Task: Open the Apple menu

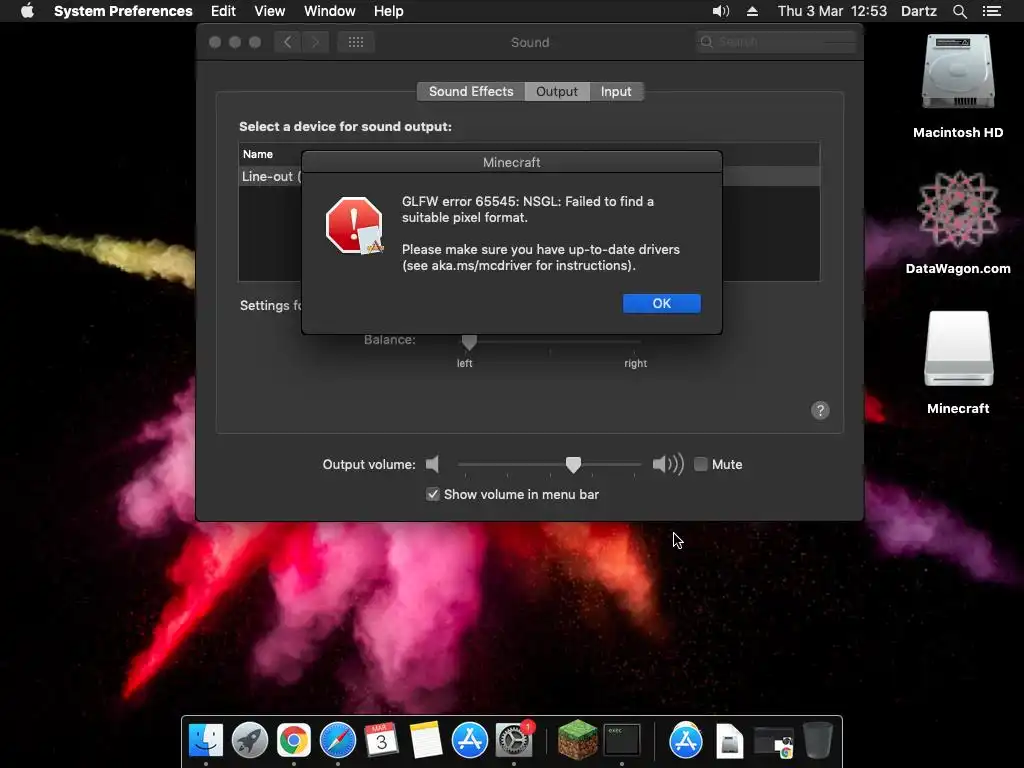Action: [x=27, y=11]
